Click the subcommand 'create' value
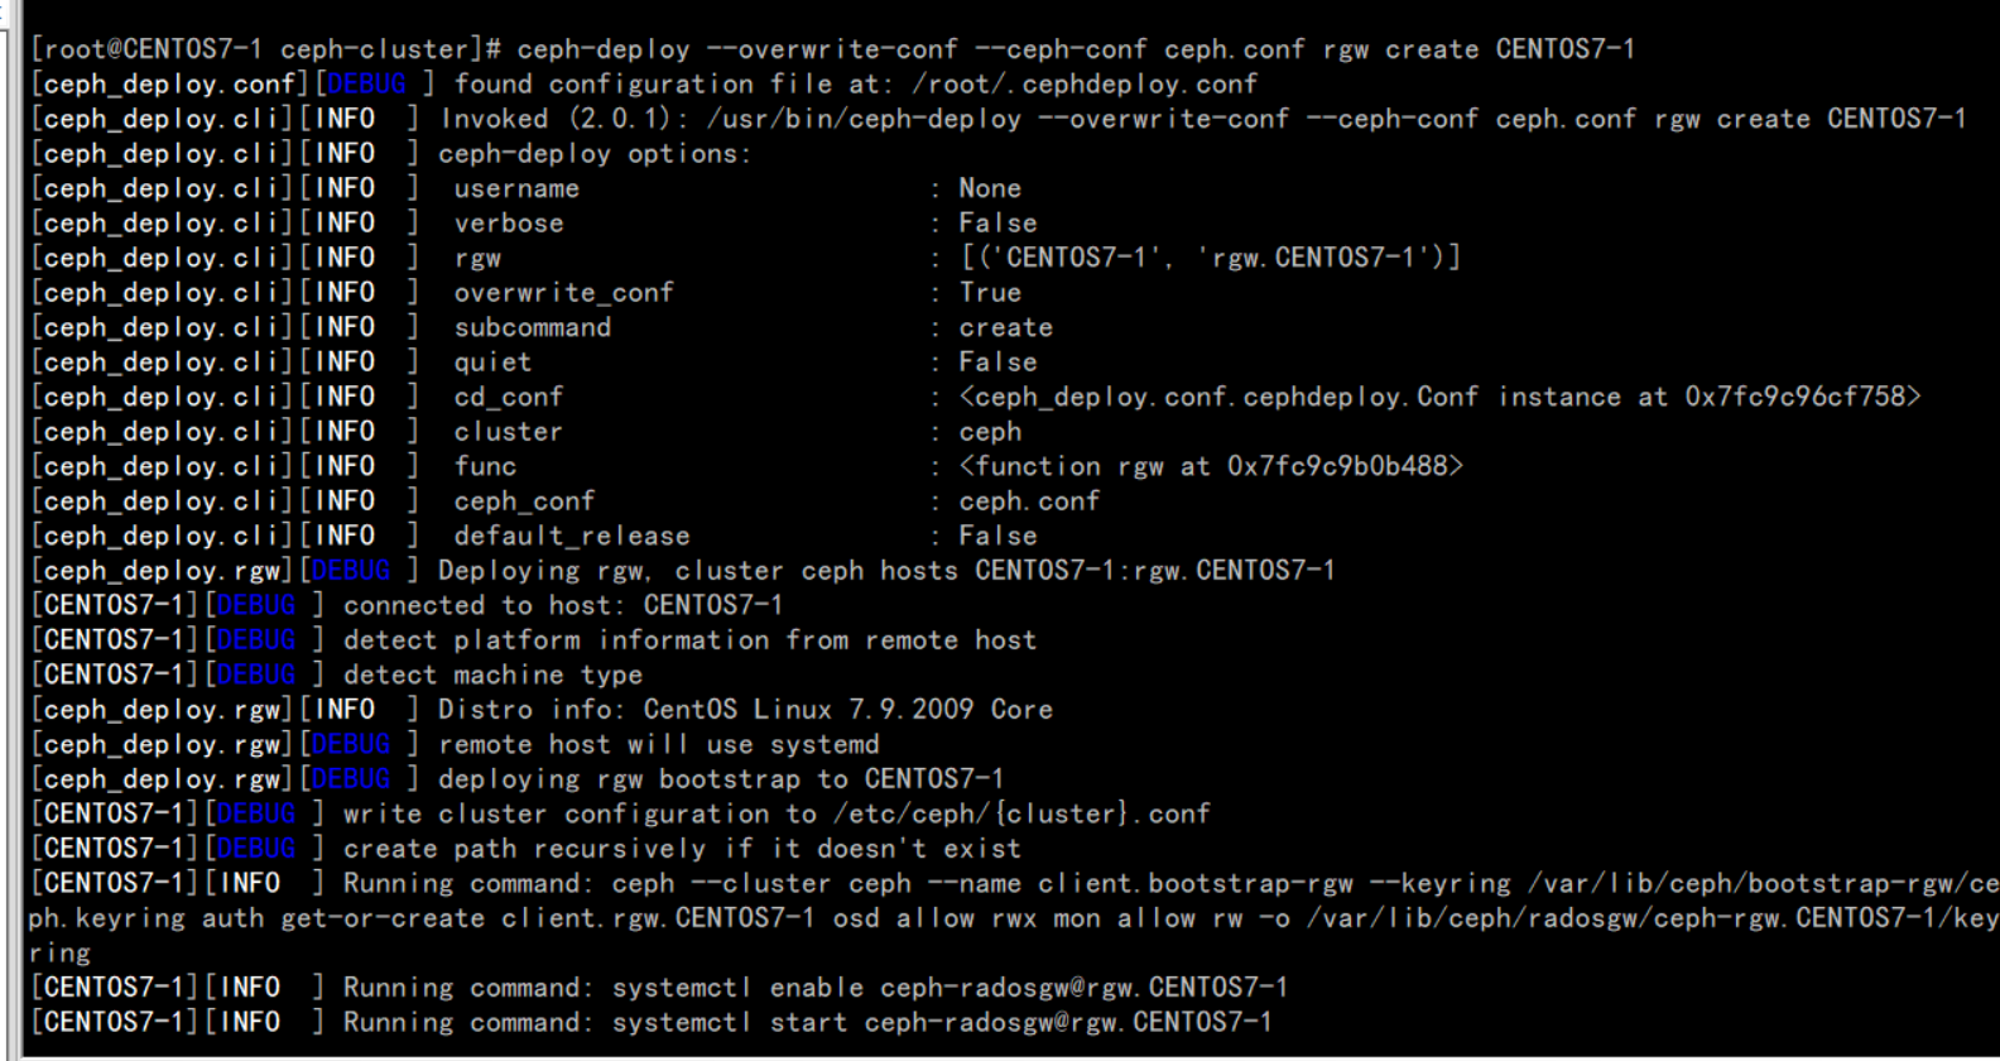Screen dimensions: 2000x1061 [x=1006, y=327]
